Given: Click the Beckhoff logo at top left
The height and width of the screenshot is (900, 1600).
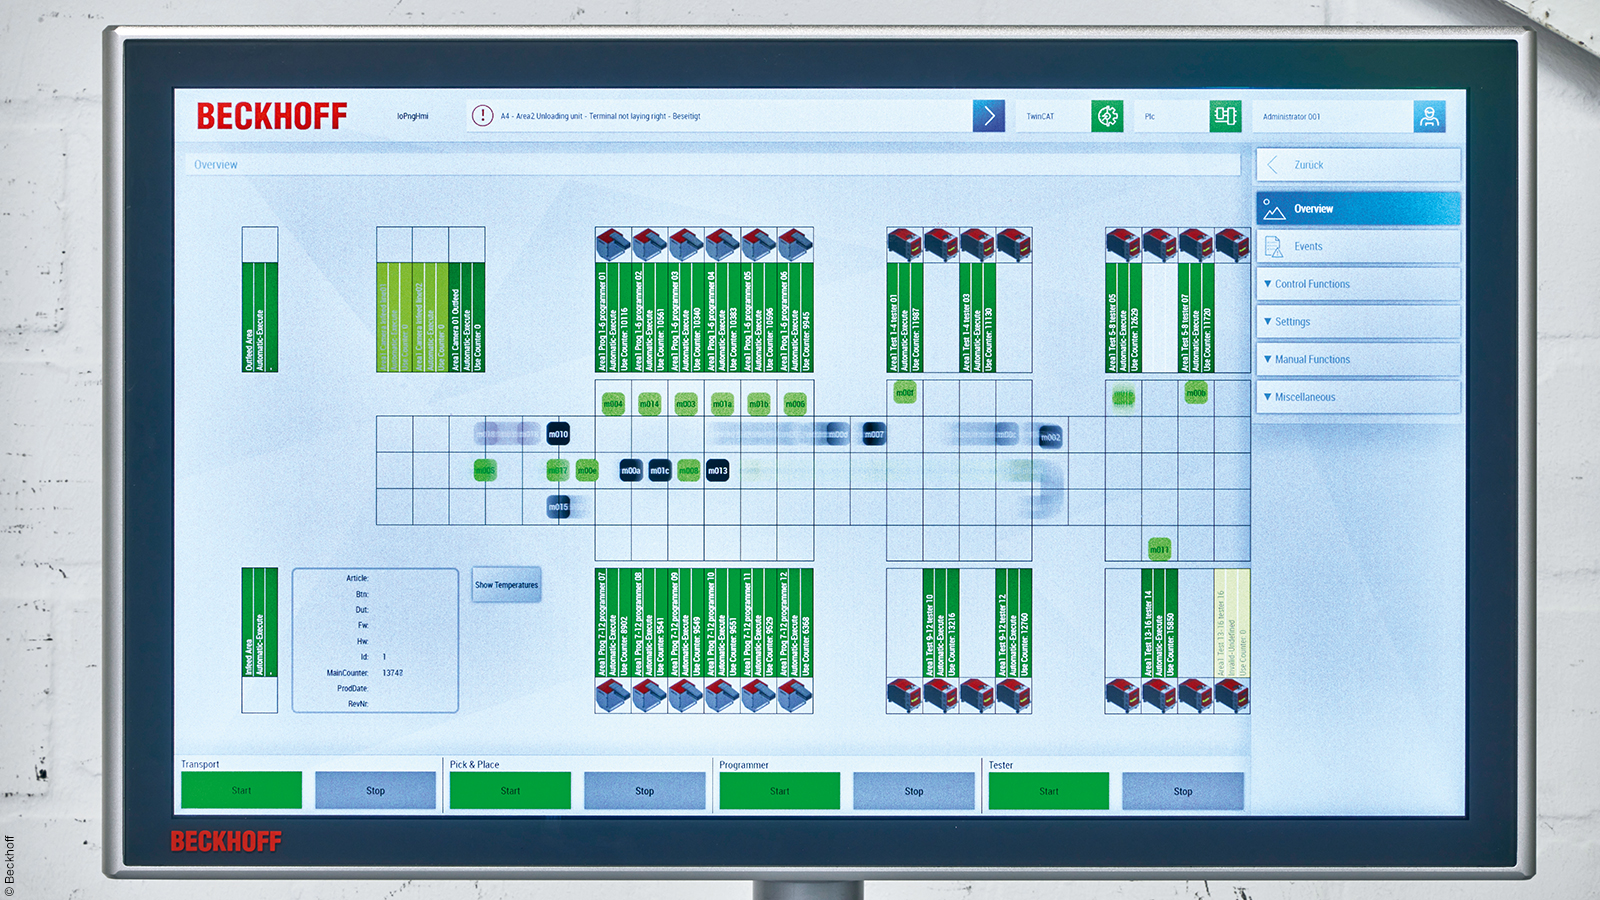Looking at the screenshot, I should click(272, 116).
